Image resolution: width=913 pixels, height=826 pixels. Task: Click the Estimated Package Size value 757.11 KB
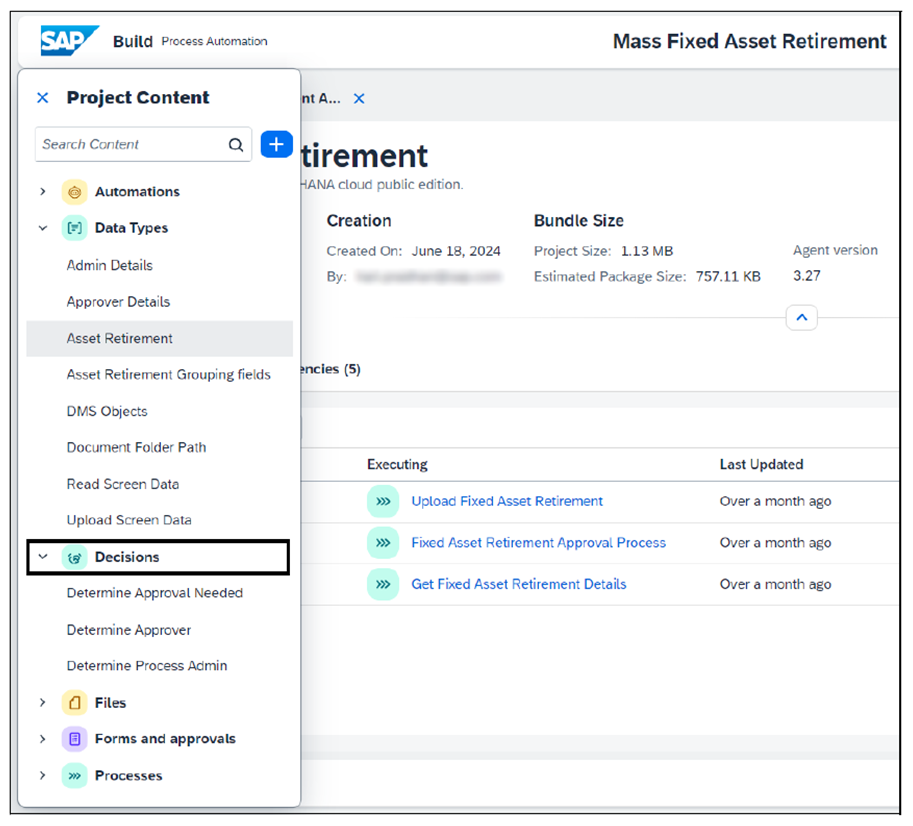point(728,276)
